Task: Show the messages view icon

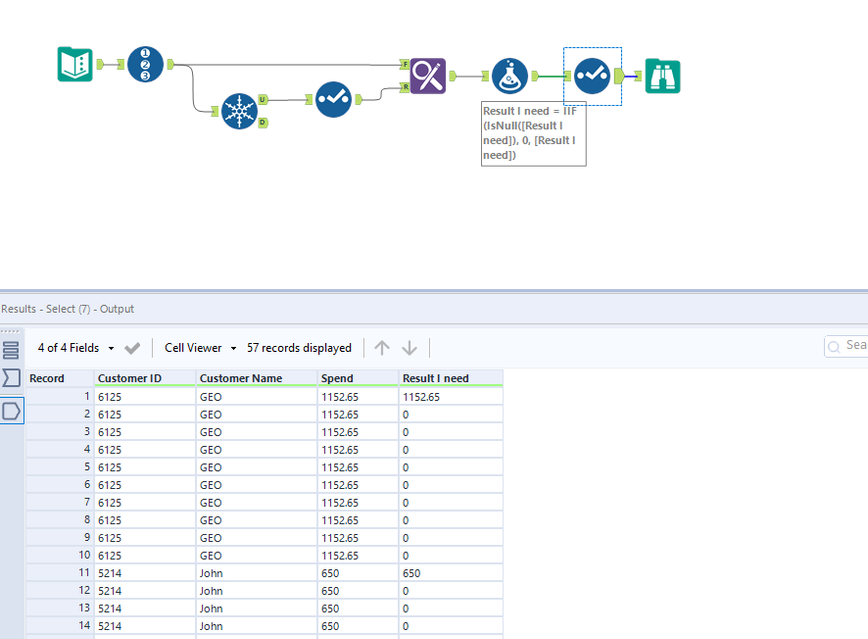Action: tap(11, 350)
